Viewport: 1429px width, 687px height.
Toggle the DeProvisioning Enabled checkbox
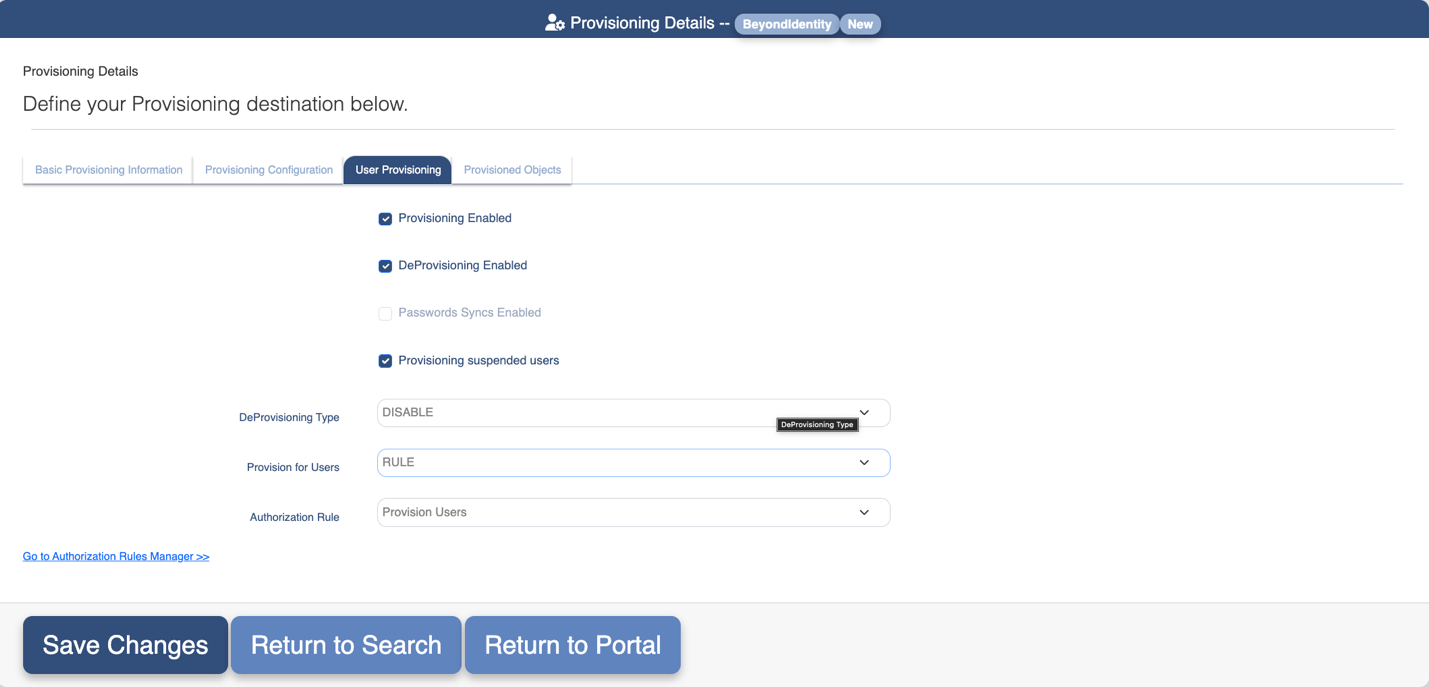point(385,266)
